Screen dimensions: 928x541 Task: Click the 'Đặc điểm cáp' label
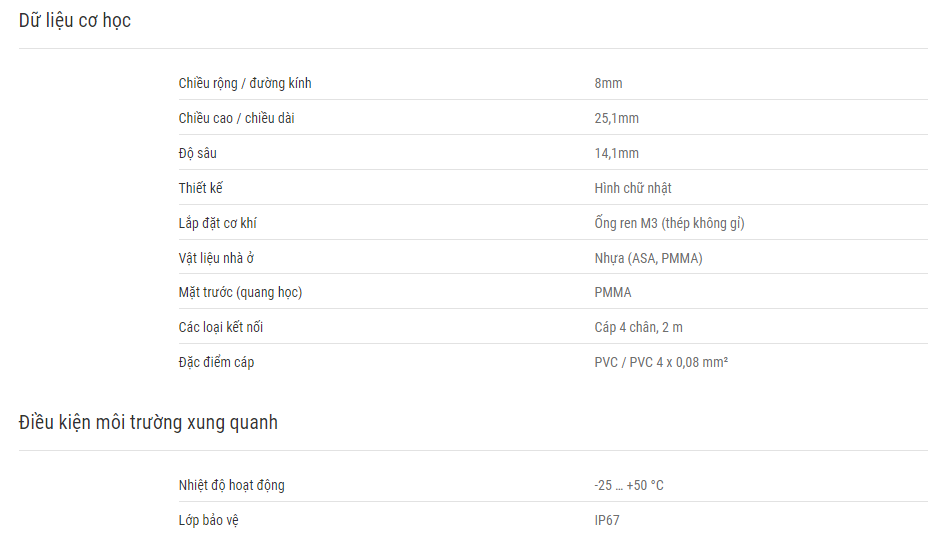[216, 362]
